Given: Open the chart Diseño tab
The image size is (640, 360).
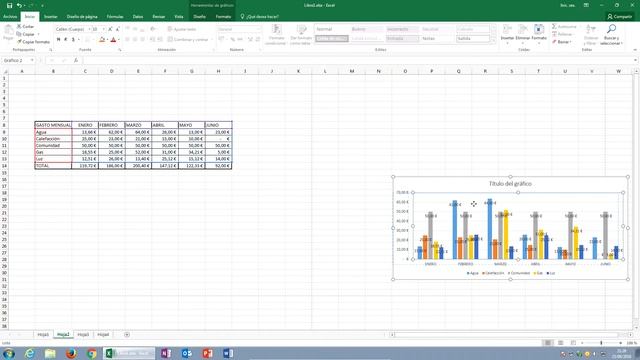Looking at the screenshot, I should click(200, 17).
